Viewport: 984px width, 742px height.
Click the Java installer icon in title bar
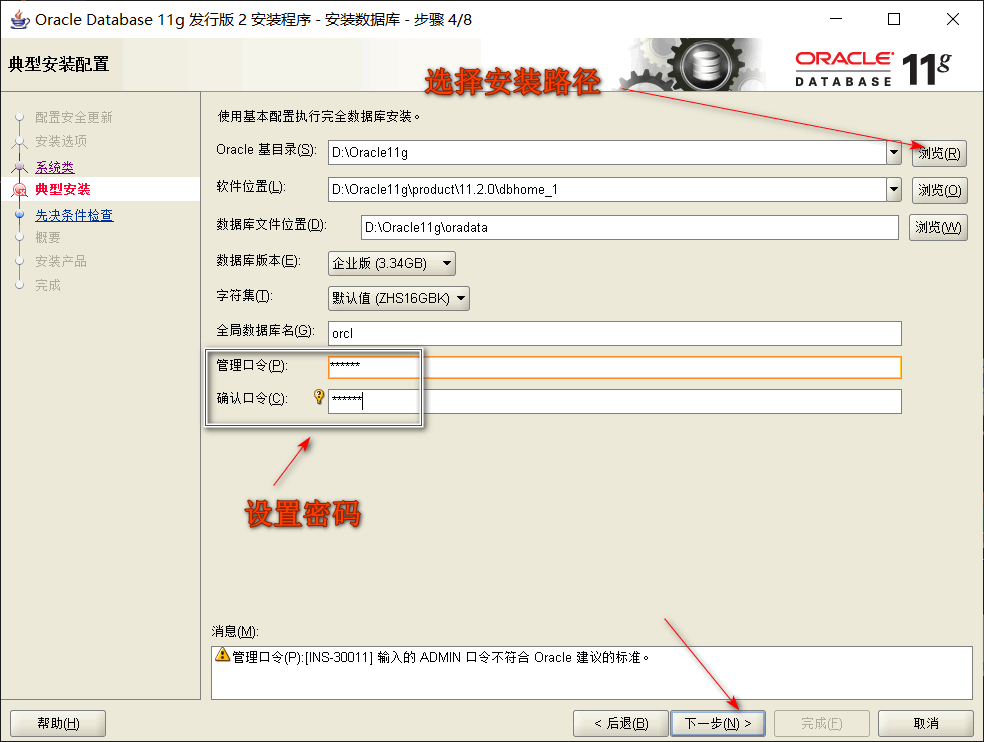[x=19, y=19]
